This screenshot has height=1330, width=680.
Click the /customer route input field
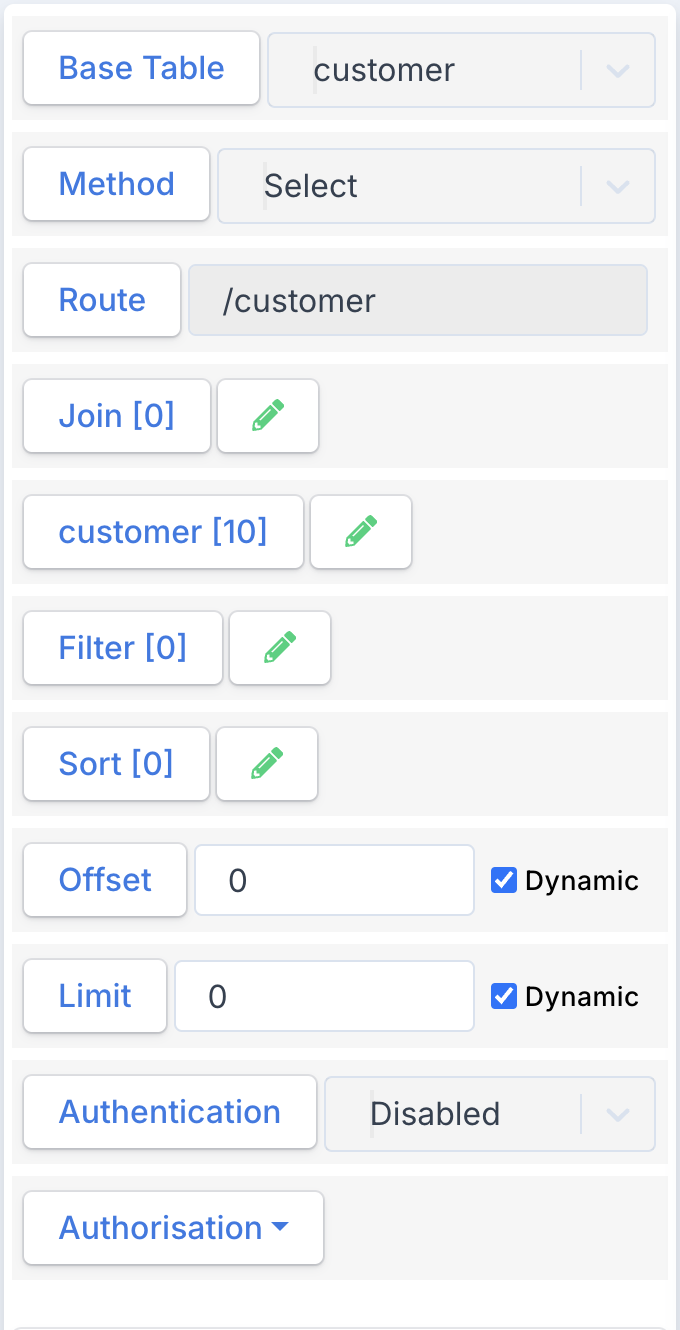pos(417,300)
